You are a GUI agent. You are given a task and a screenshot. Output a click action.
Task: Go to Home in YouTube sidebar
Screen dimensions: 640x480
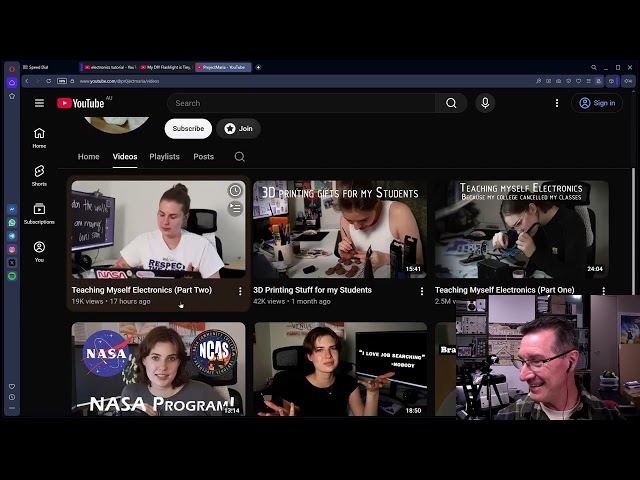point(39,138)
